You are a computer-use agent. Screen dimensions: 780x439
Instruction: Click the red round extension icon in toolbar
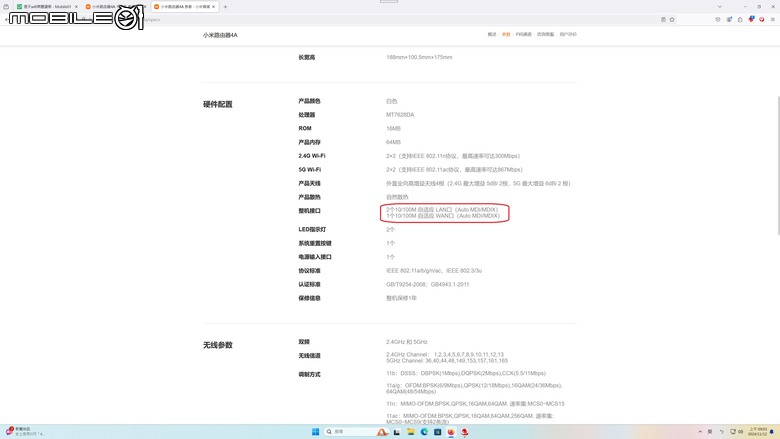[x=762, y=19]
